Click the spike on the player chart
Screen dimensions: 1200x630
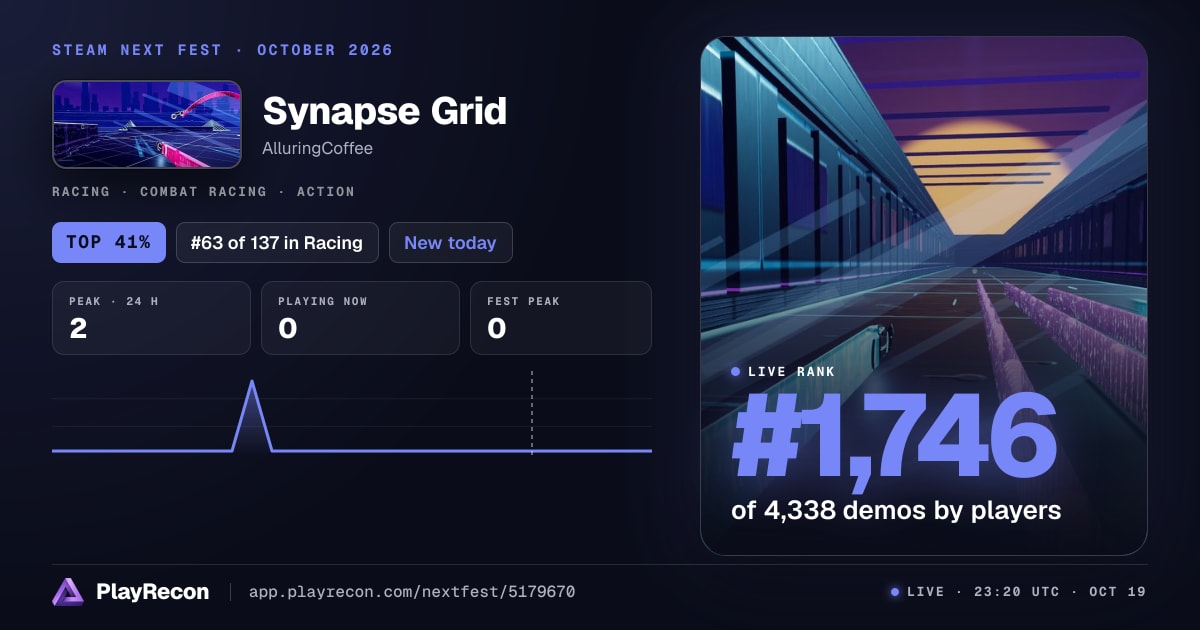point(252,415)
